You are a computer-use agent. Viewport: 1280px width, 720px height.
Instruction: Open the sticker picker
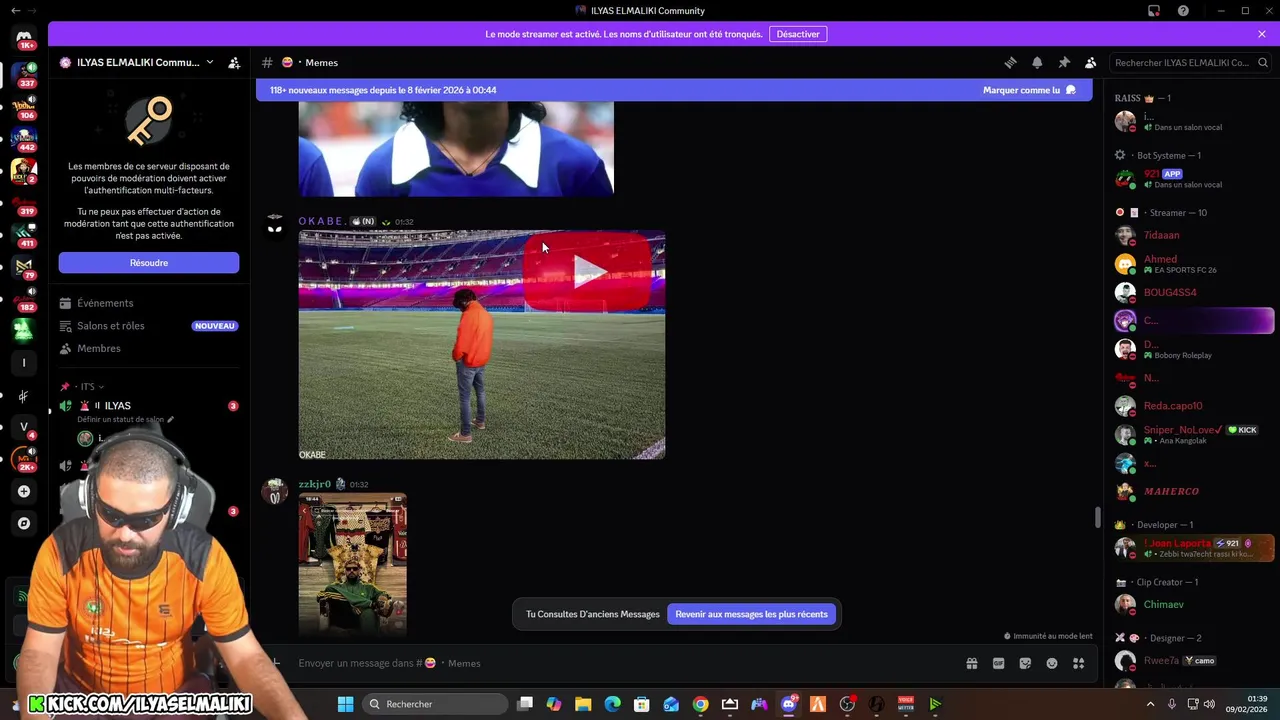[x=1025, y=663]
